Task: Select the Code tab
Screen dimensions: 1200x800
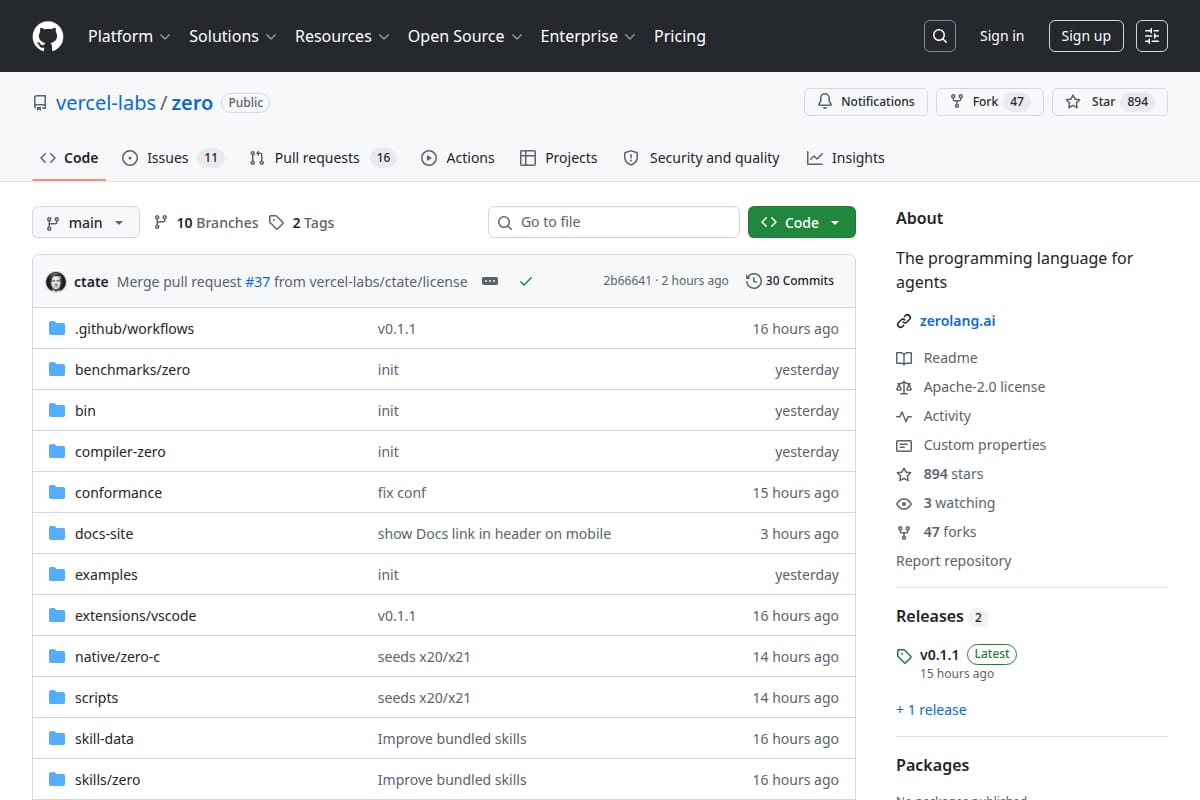Action: tap(69, 158)
